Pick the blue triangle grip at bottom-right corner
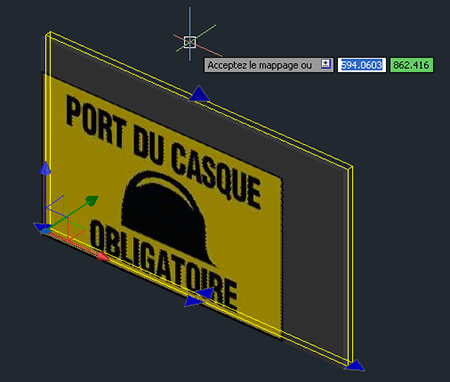This screenshot has width=450, height=382. point(355,365)
